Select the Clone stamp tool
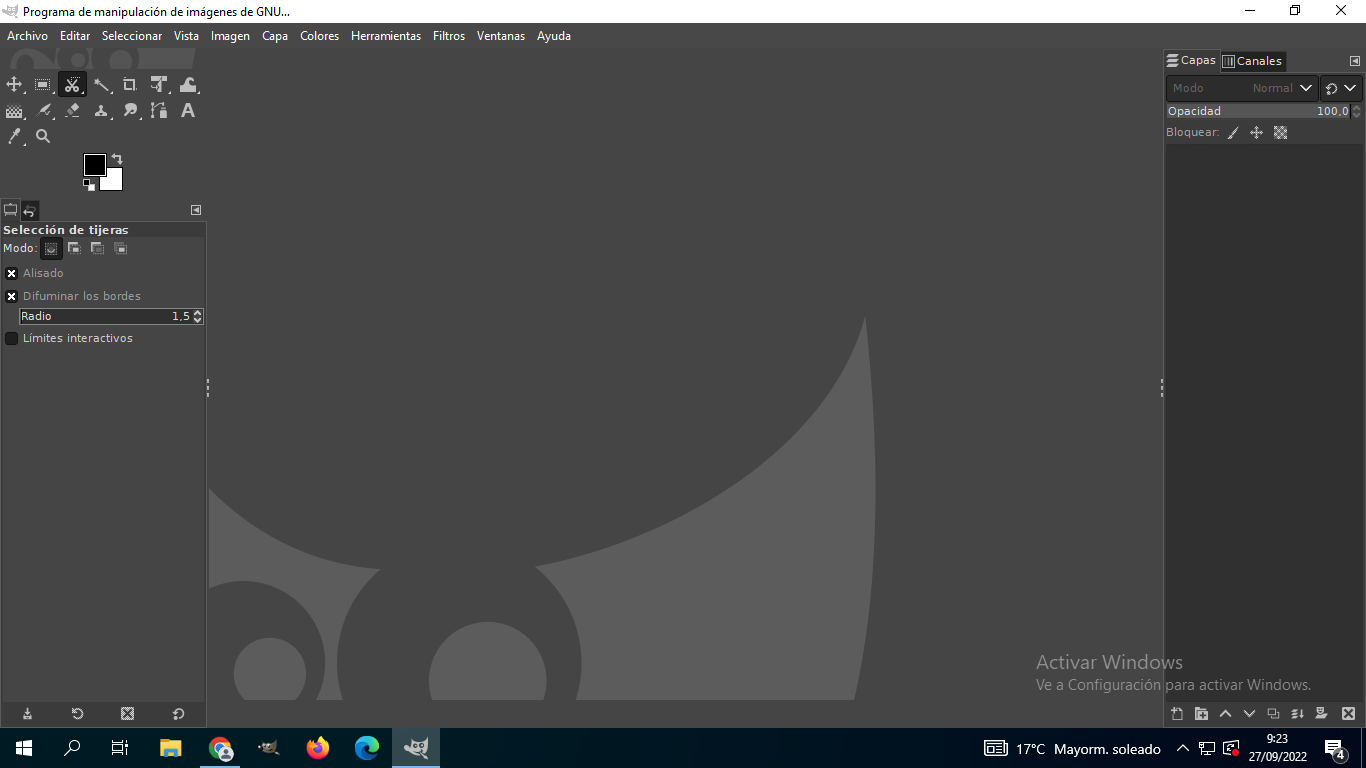The image size is (1366, 768). (x=101, y=111)
